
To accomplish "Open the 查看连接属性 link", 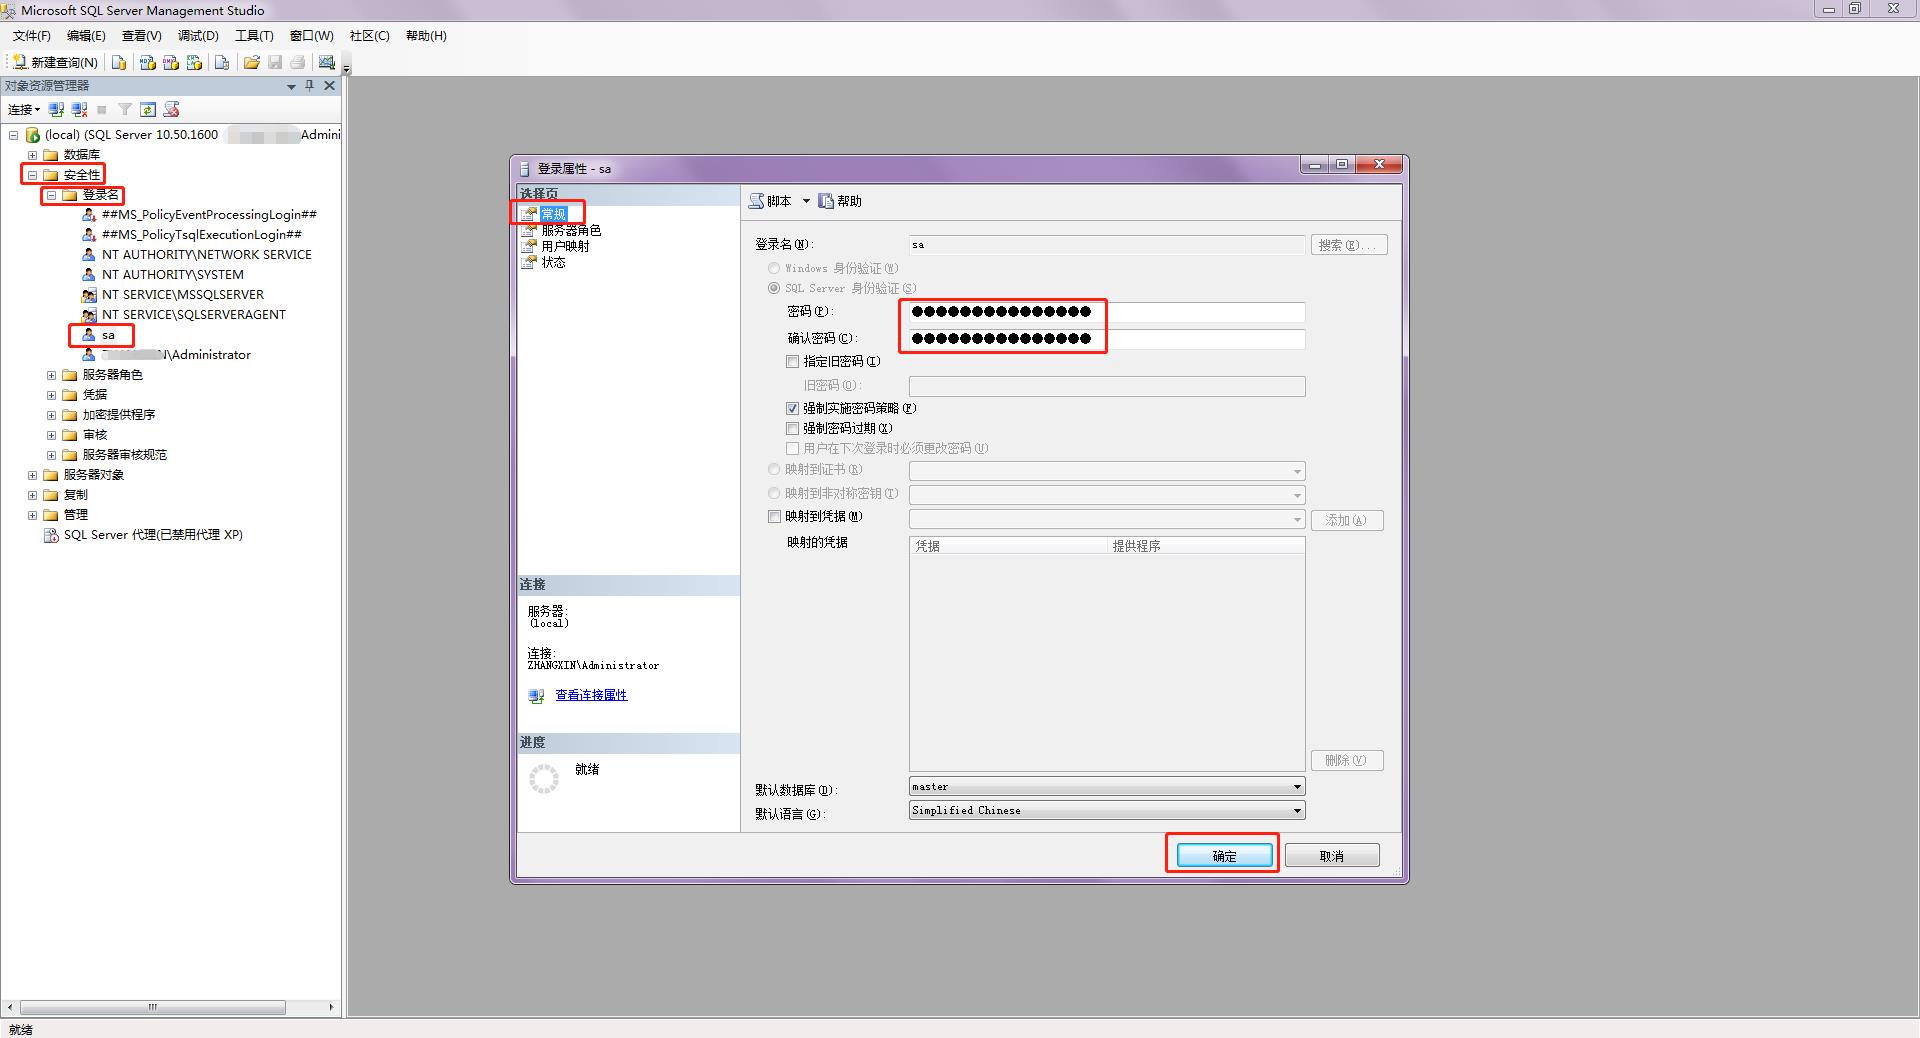I will (x=591, y=695).
